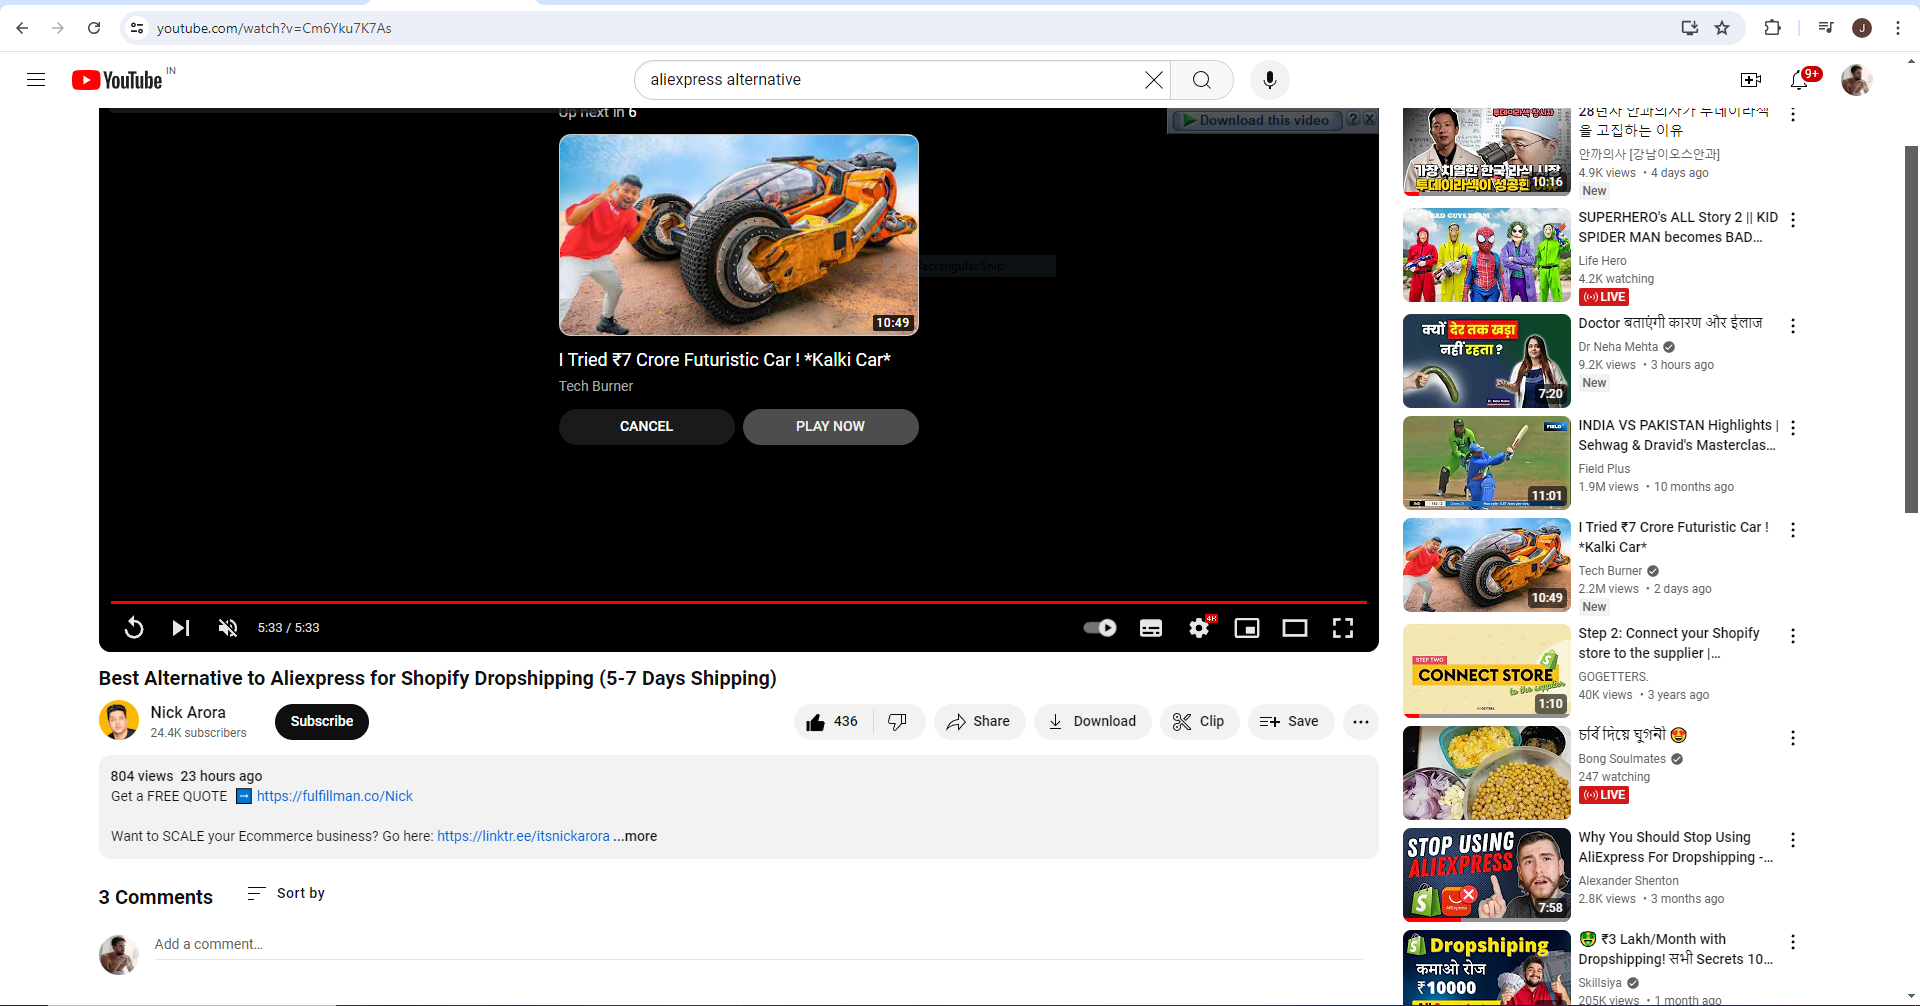Clear the search query with the X

1154,80
